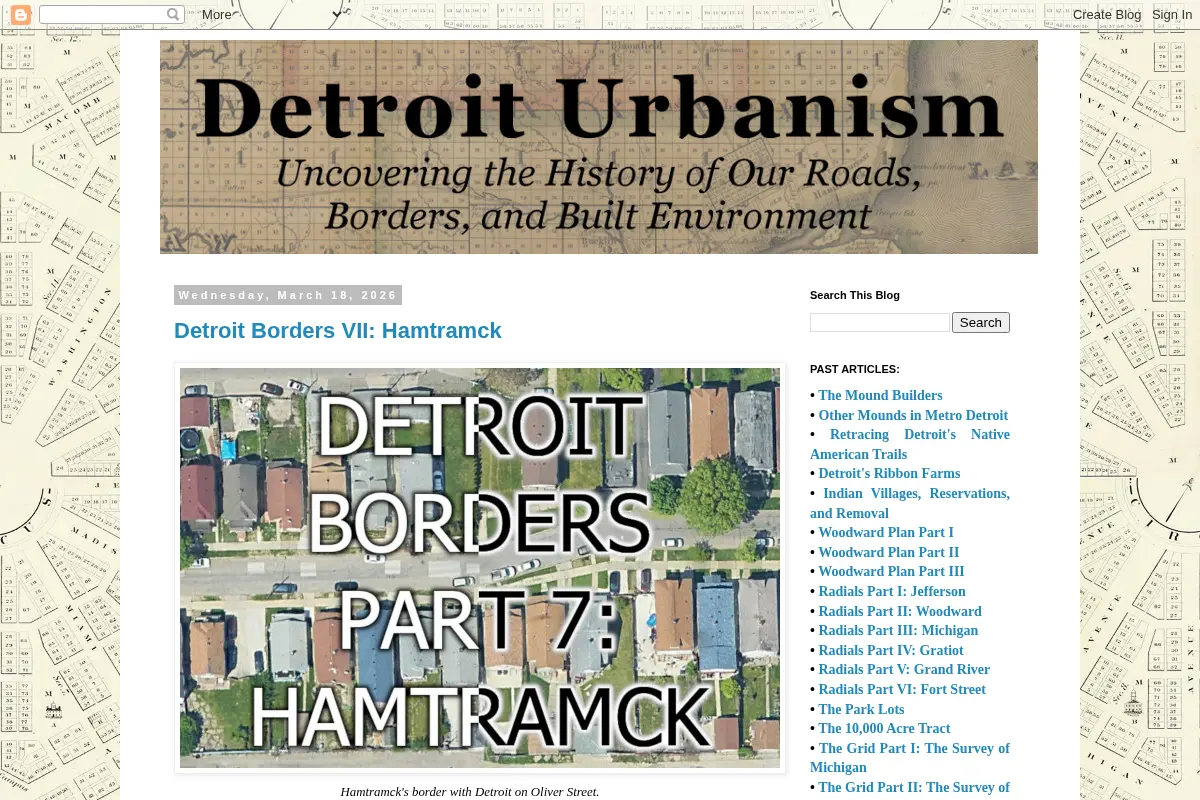This screenshot has height=800, width=1200.
Task: Open Other Mounds in Metro Detroit article
Action: coord(913,415)
